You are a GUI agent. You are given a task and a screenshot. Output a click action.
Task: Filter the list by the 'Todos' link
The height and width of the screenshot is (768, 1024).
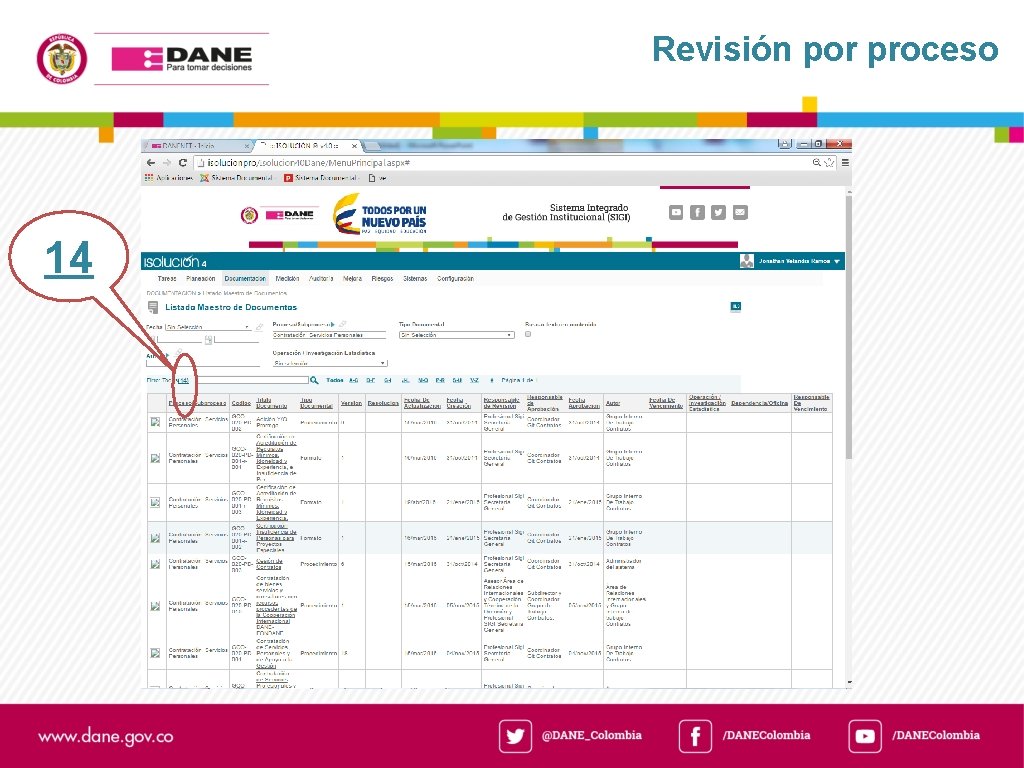[335, 380]
